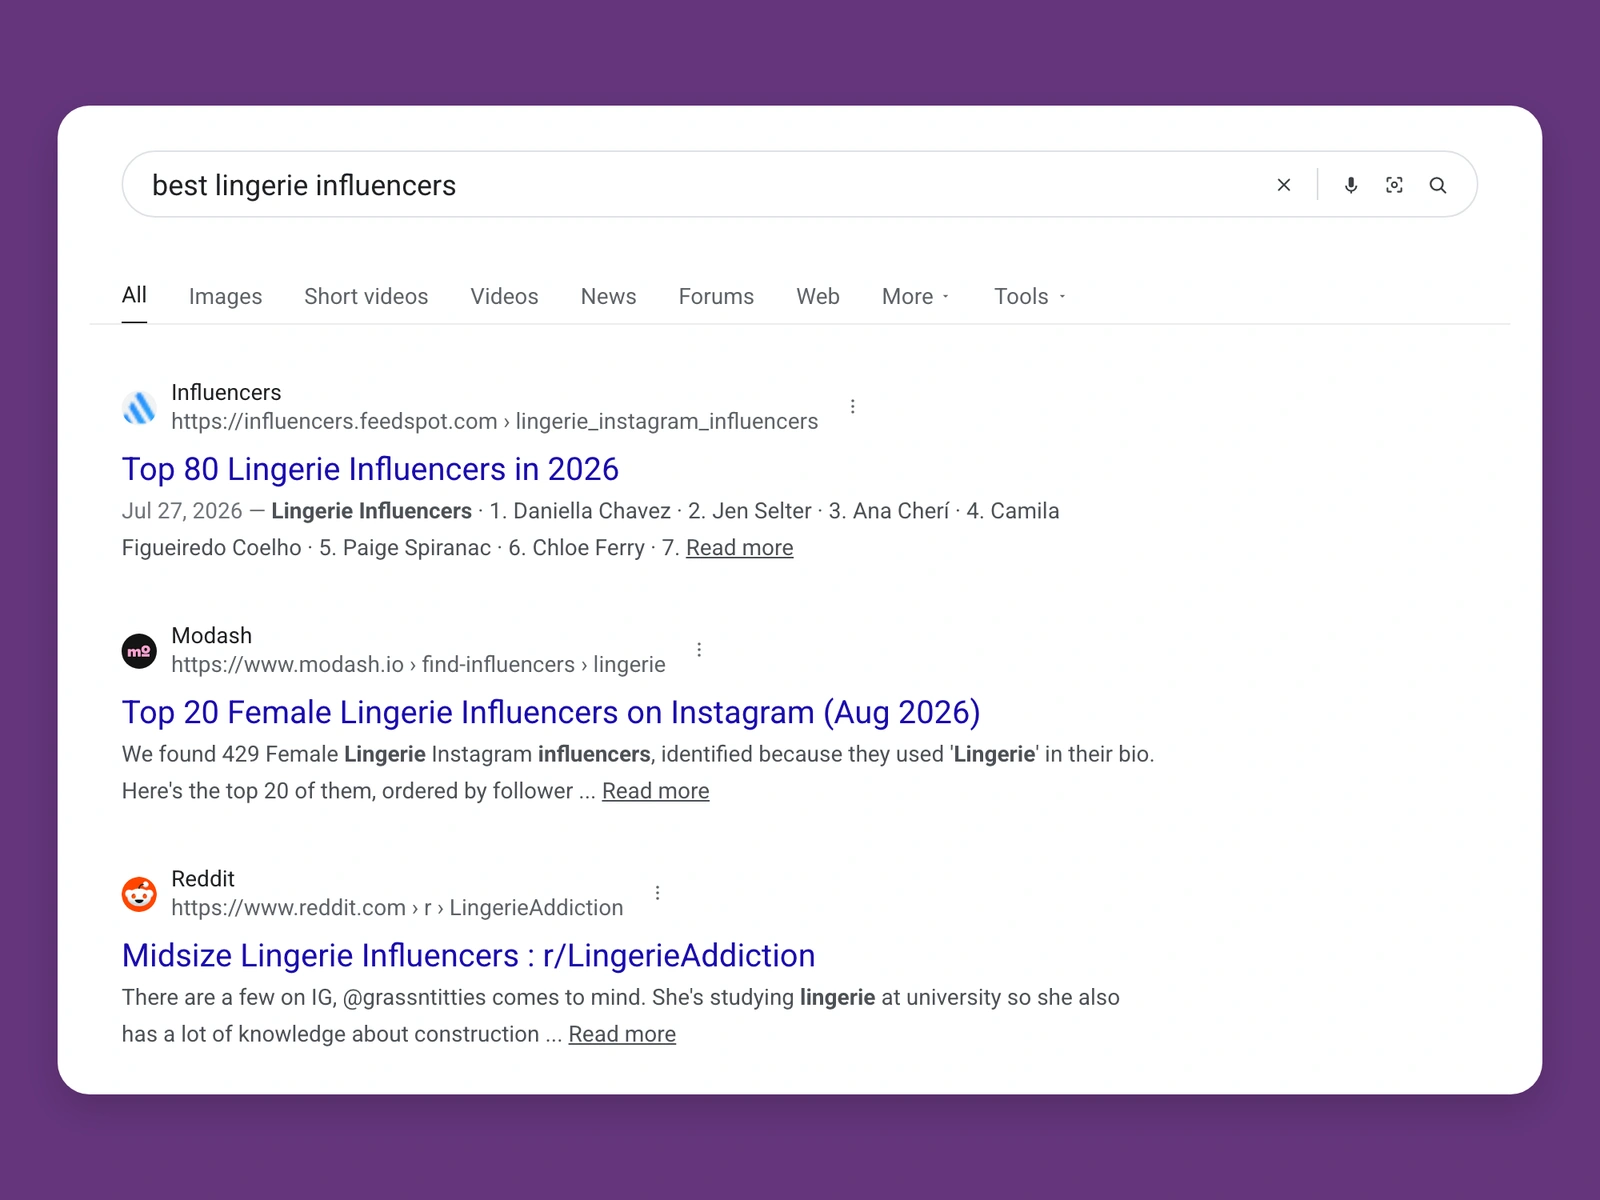Switch to the Forums tab
1600x1200 pixels.
[x=716, y=296]
